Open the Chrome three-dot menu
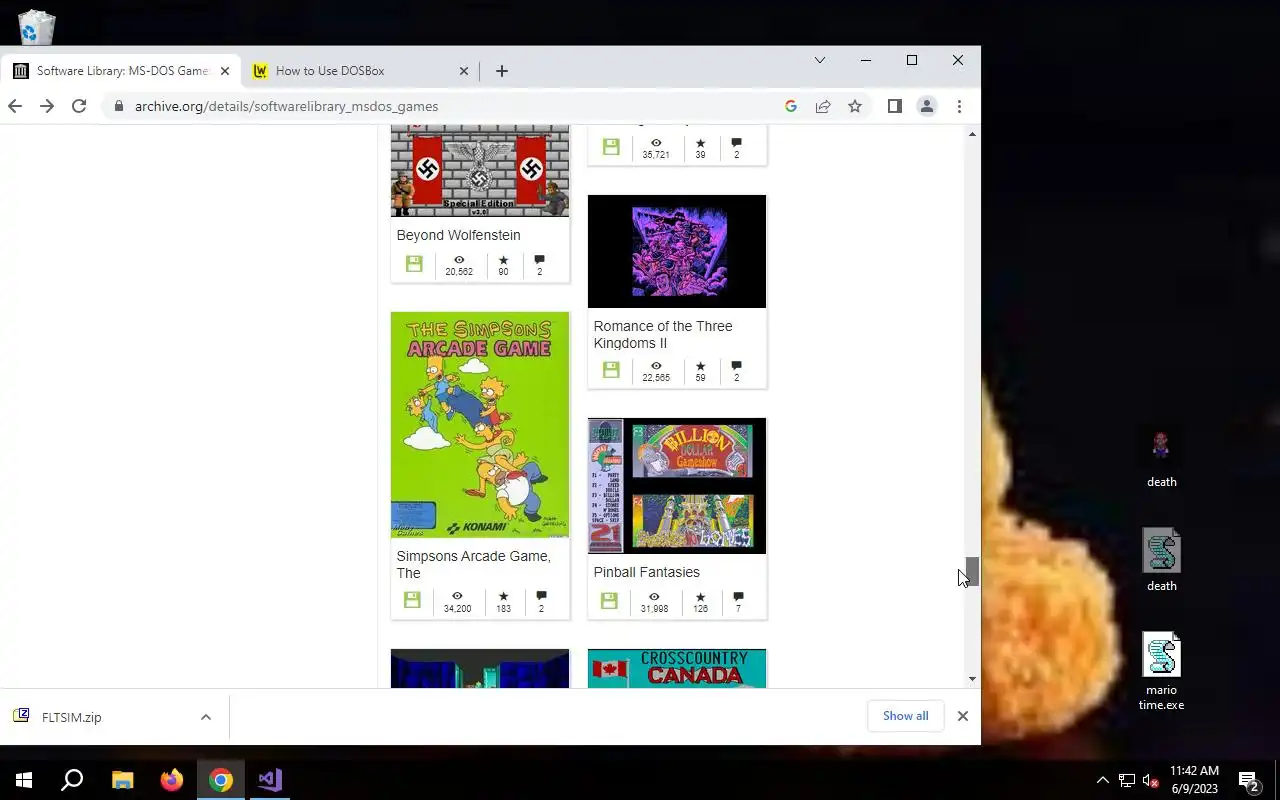The width and height of the screenshot is (1280, 800). point(959,106)
